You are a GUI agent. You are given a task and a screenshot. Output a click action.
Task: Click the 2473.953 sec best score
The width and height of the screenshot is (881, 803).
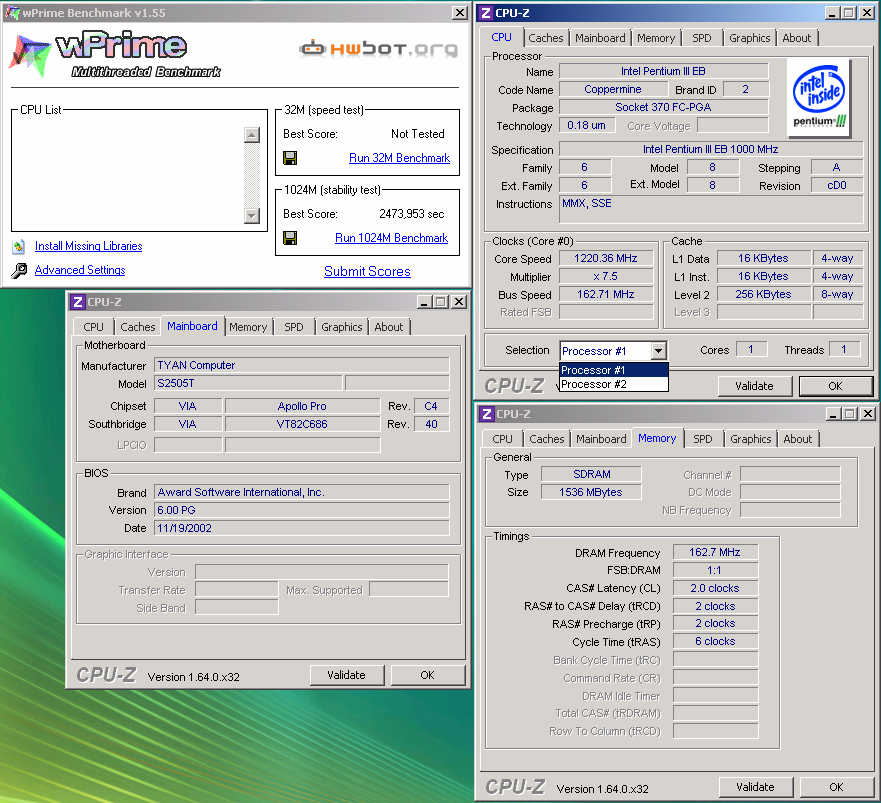(x=411, y=214)
